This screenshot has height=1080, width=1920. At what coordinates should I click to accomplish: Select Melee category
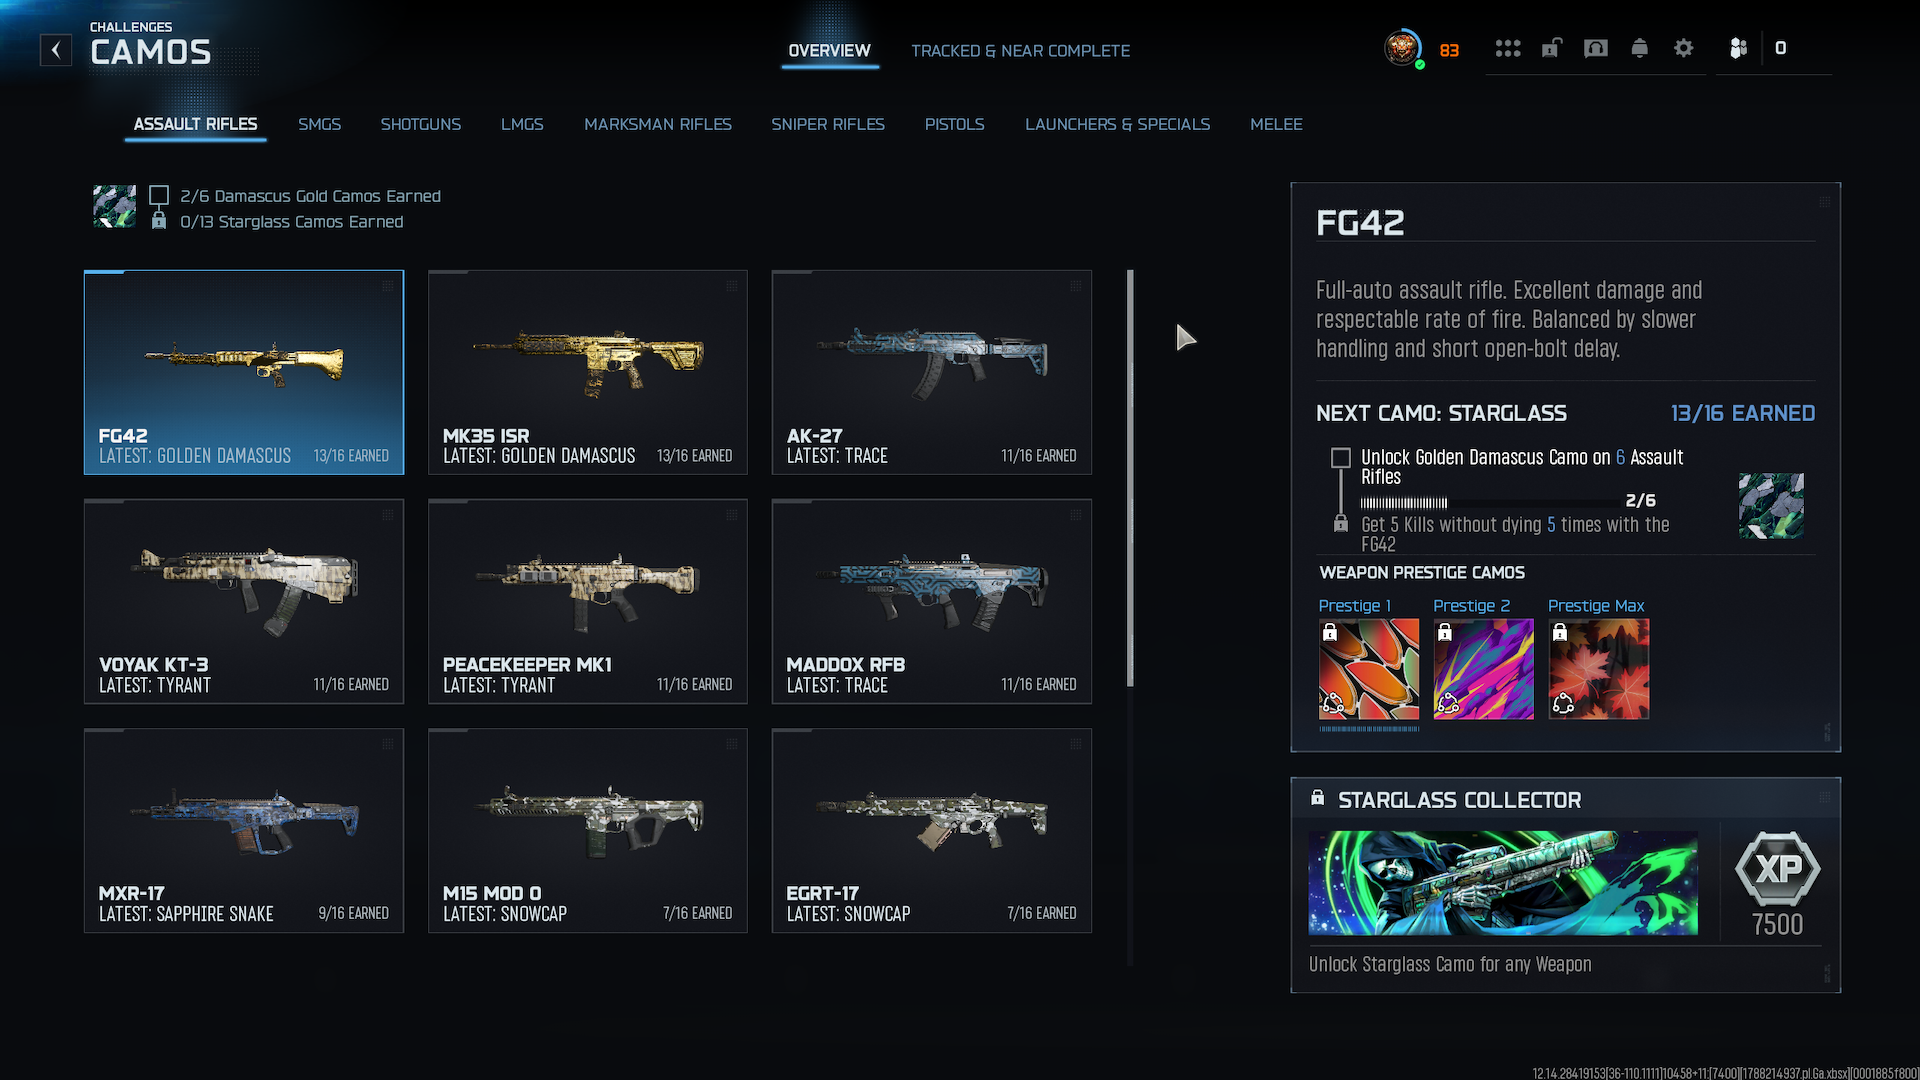click(x=1277, y=124)
